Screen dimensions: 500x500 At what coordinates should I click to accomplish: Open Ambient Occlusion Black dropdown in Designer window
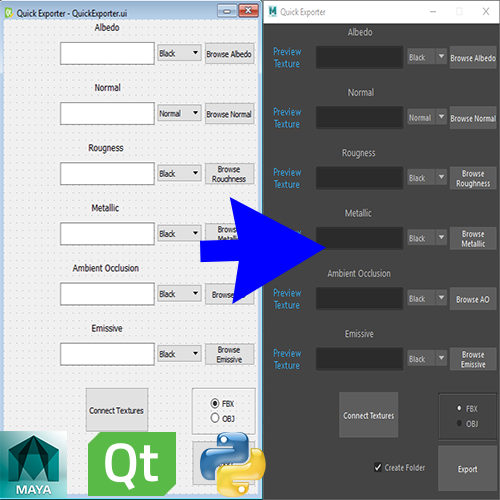(179, 294)
